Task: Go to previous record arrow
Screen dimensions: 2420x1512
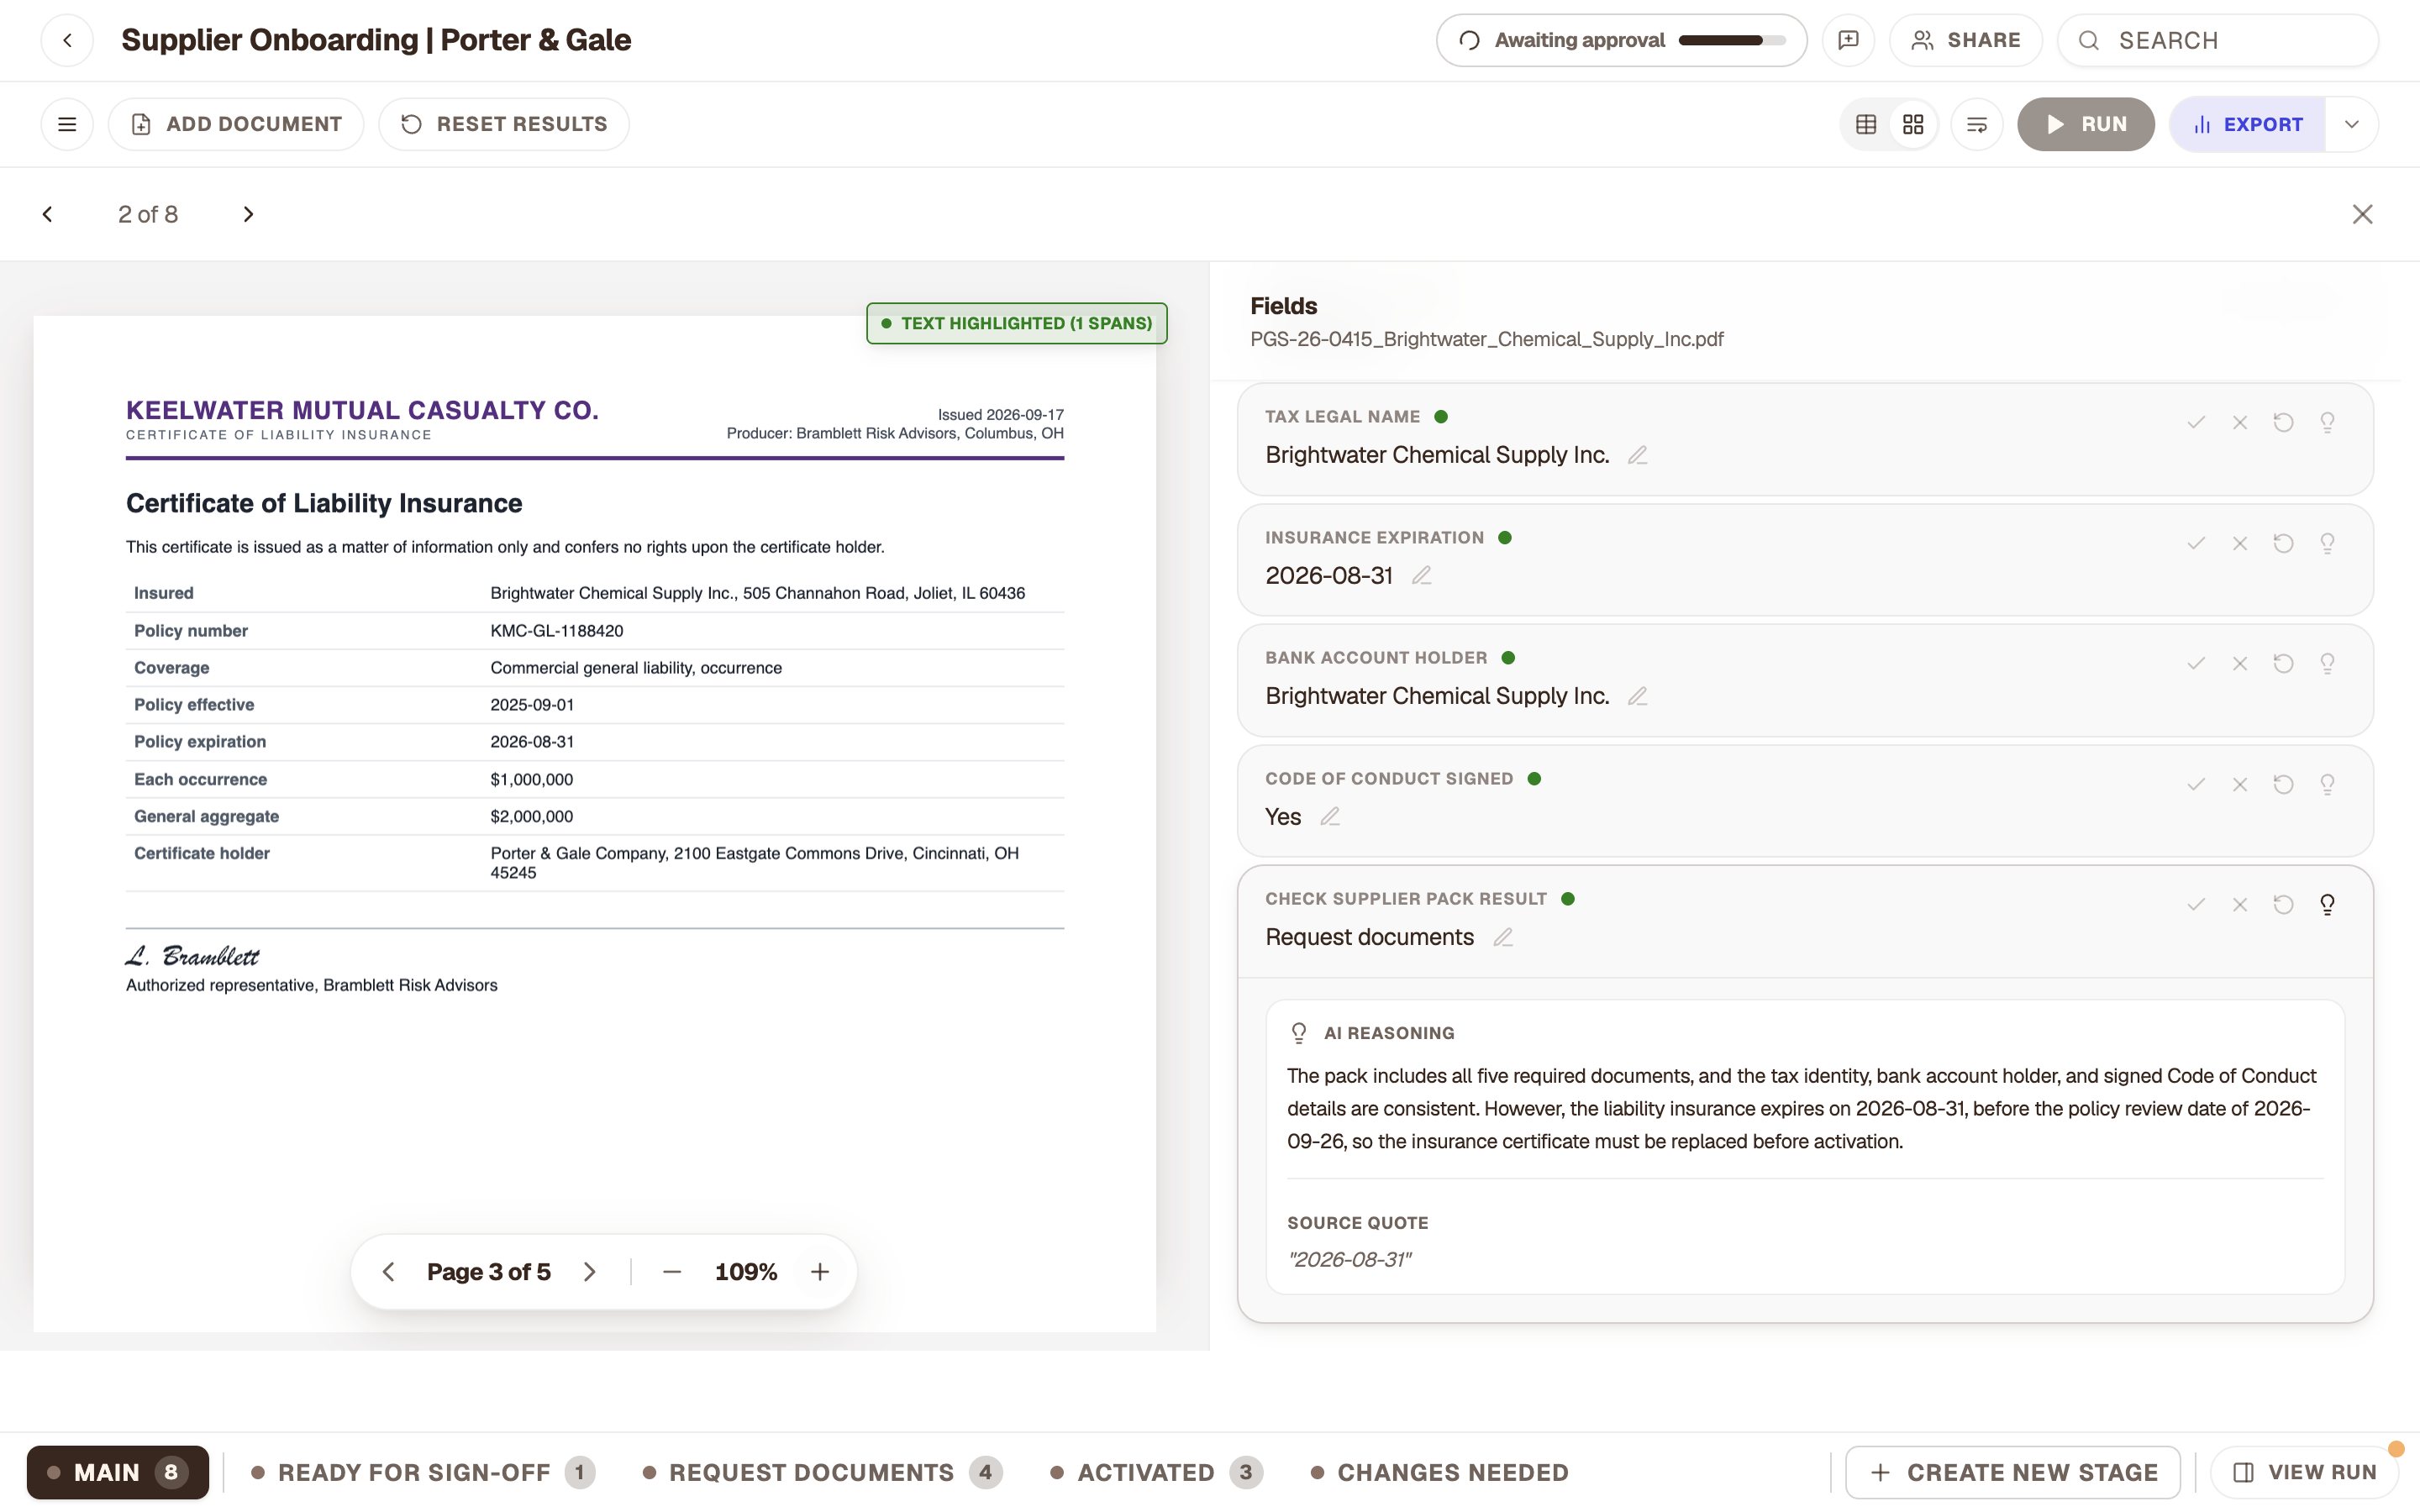Action: click(x=47, y=214)
